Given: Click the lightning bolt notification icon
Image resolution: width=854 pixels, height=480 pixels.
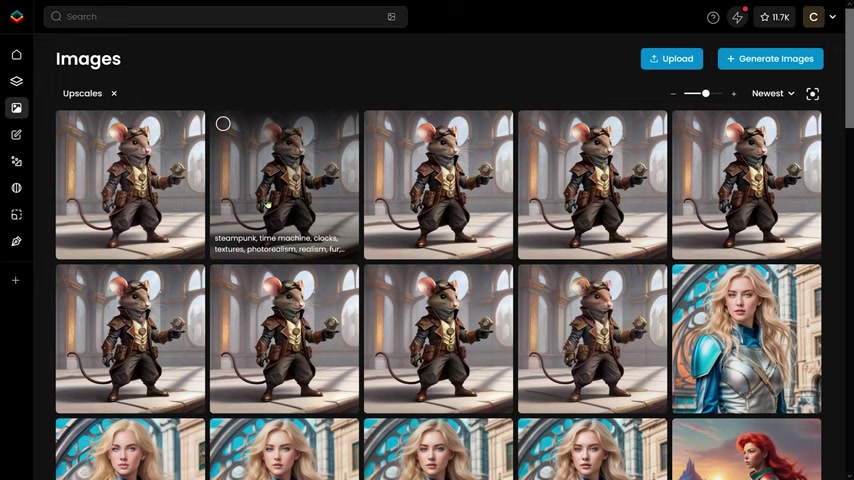Looking at the screenshot, I should pyautogui.click(x=737, y=17).
